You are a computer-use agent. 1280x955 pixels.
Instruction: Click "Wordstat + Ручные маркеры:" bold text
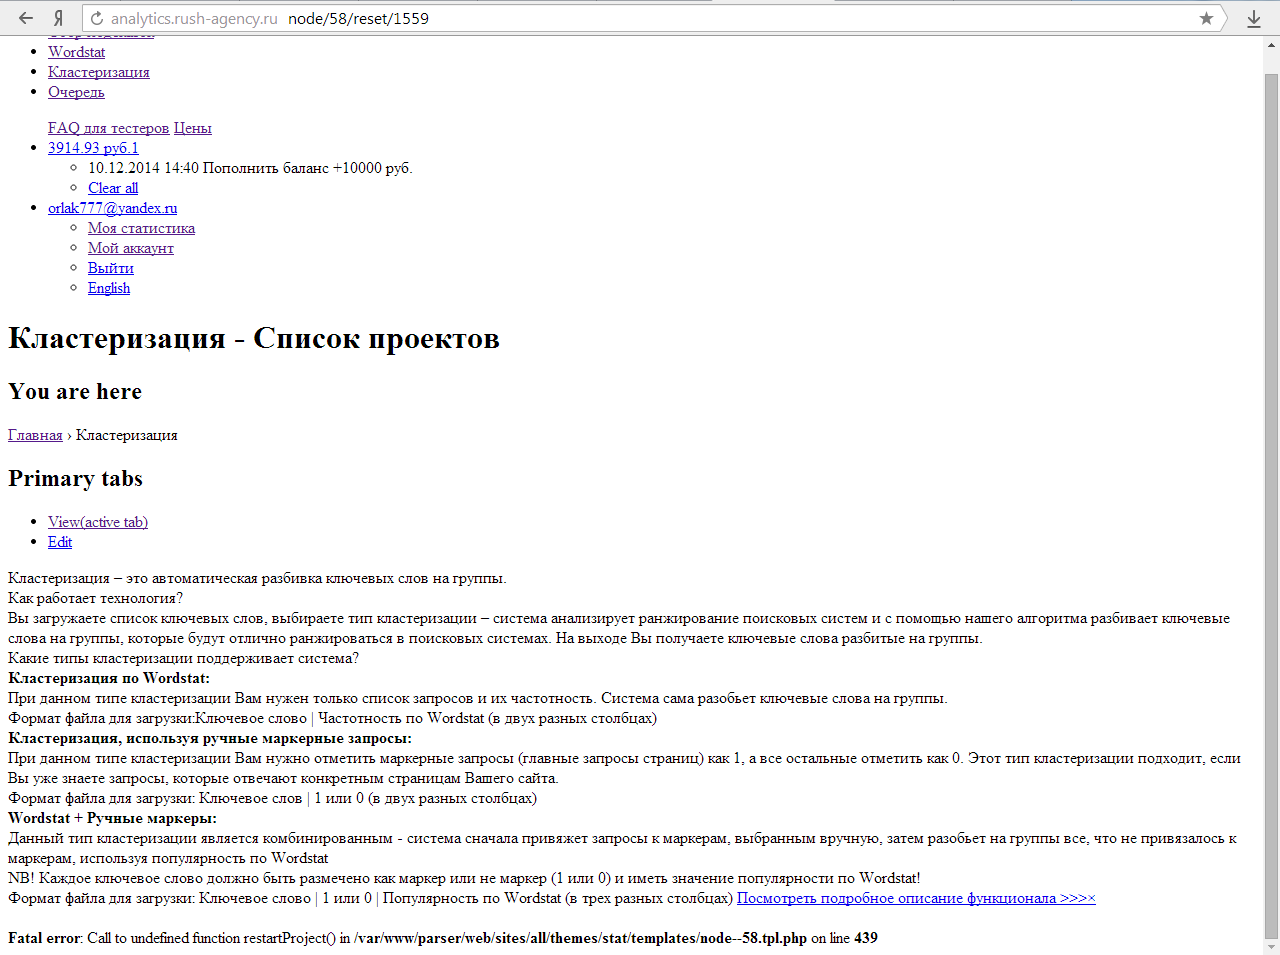coord(112,818)
